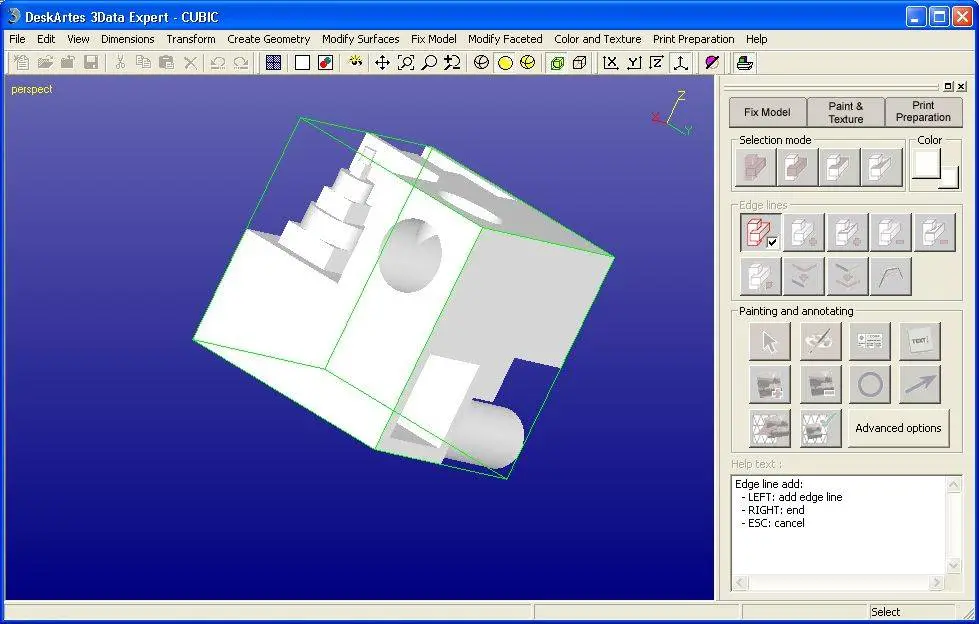Click Help text vertical scrollbar down arrow
The height and width of the screenshot is (624, 979).
[x=953, y=566]
